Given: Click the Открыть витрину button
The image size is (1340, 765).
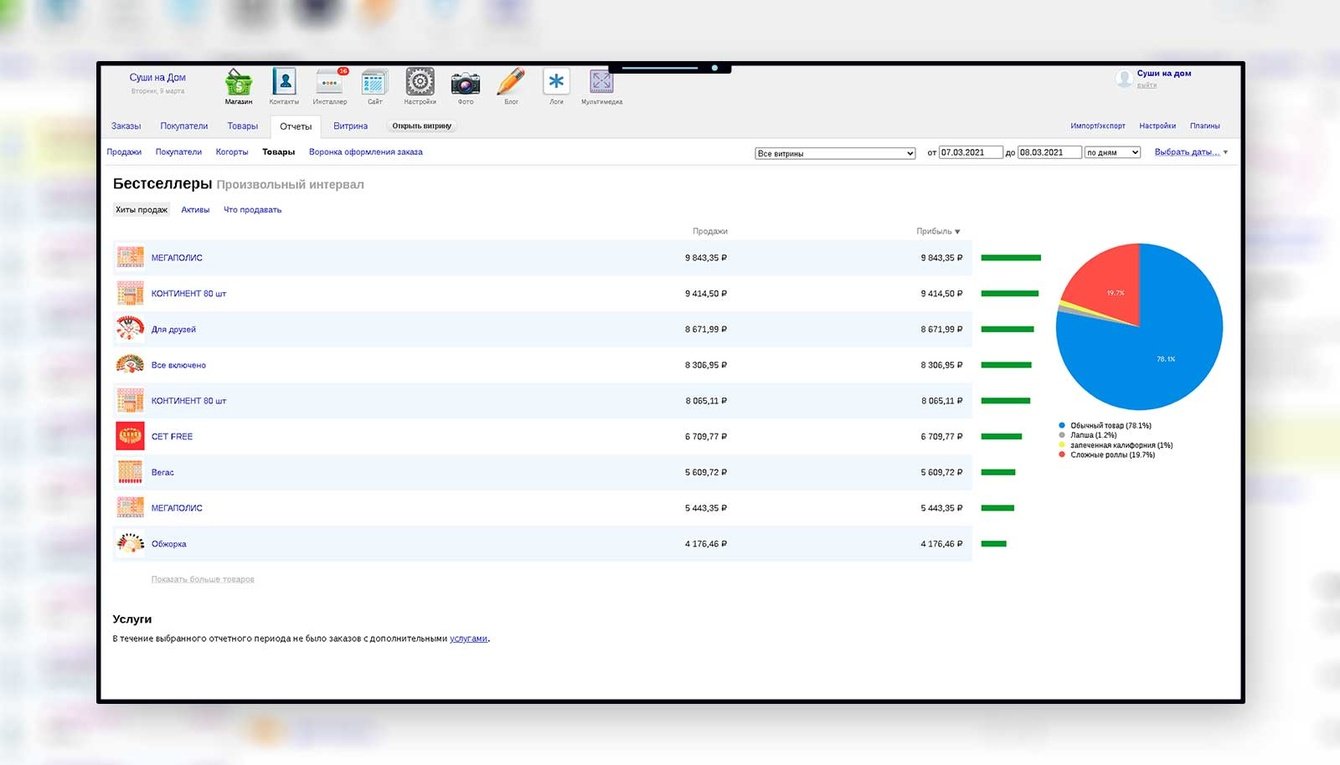Looking at the screenshot, I should click(x=422, y=126).
